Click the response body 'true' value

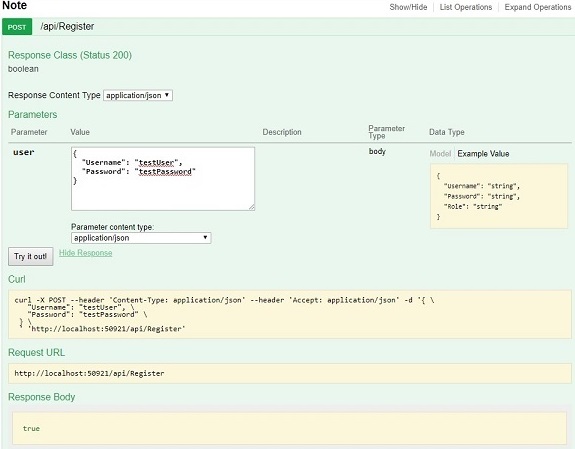pyautogui.click(x=31, y=428)
